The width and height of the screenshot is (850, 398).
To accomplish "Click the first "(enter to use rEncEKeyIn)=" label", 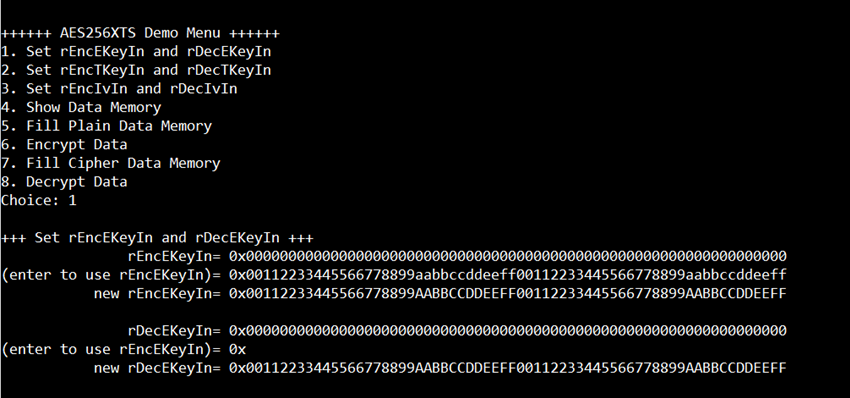I will [111, 275].
